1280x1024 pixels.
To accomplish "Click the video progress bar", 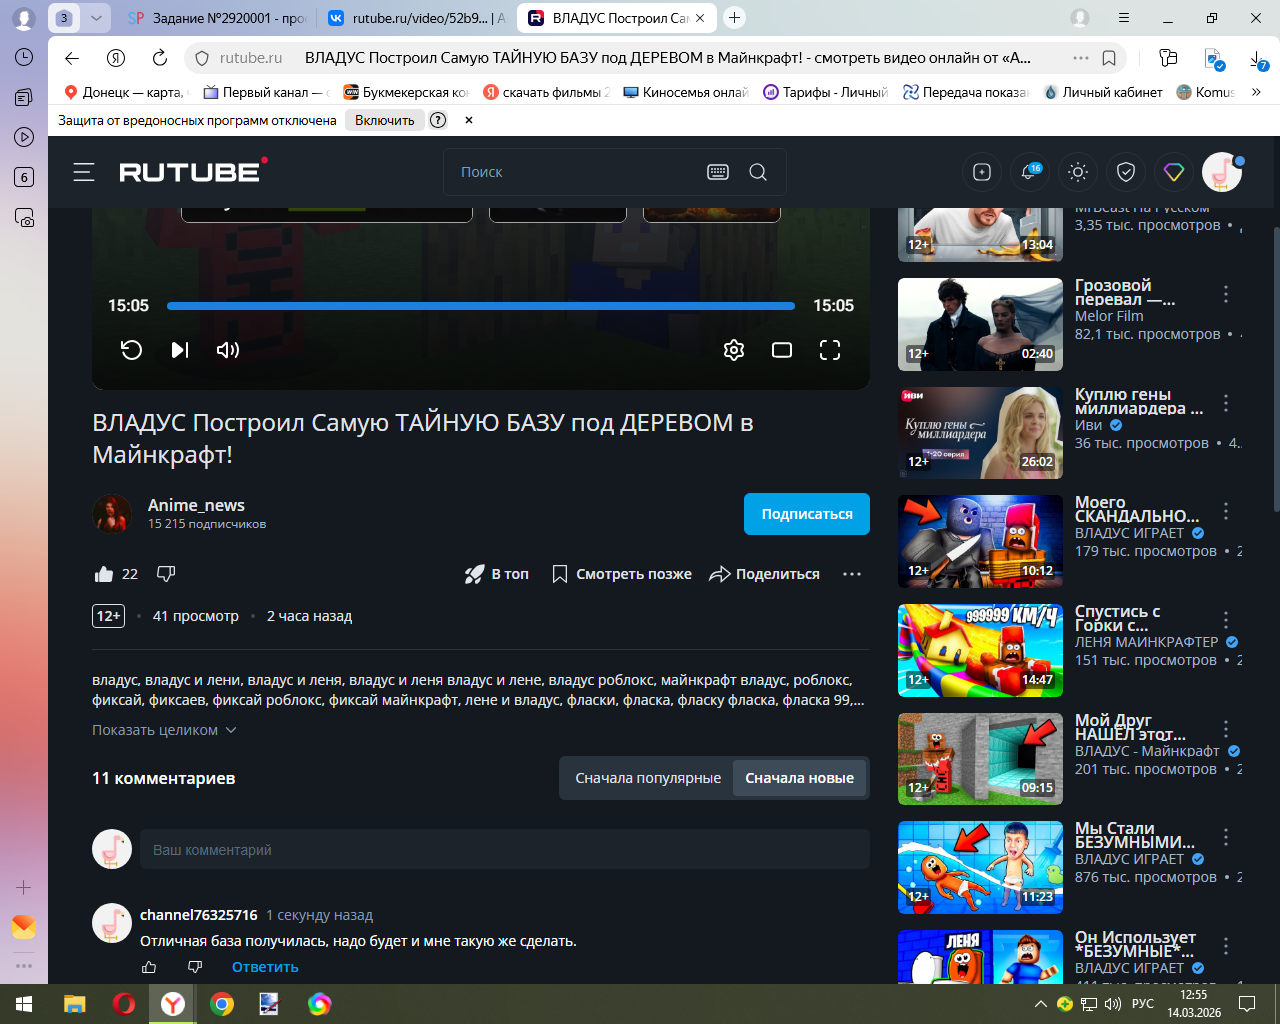I will (480, 306).
